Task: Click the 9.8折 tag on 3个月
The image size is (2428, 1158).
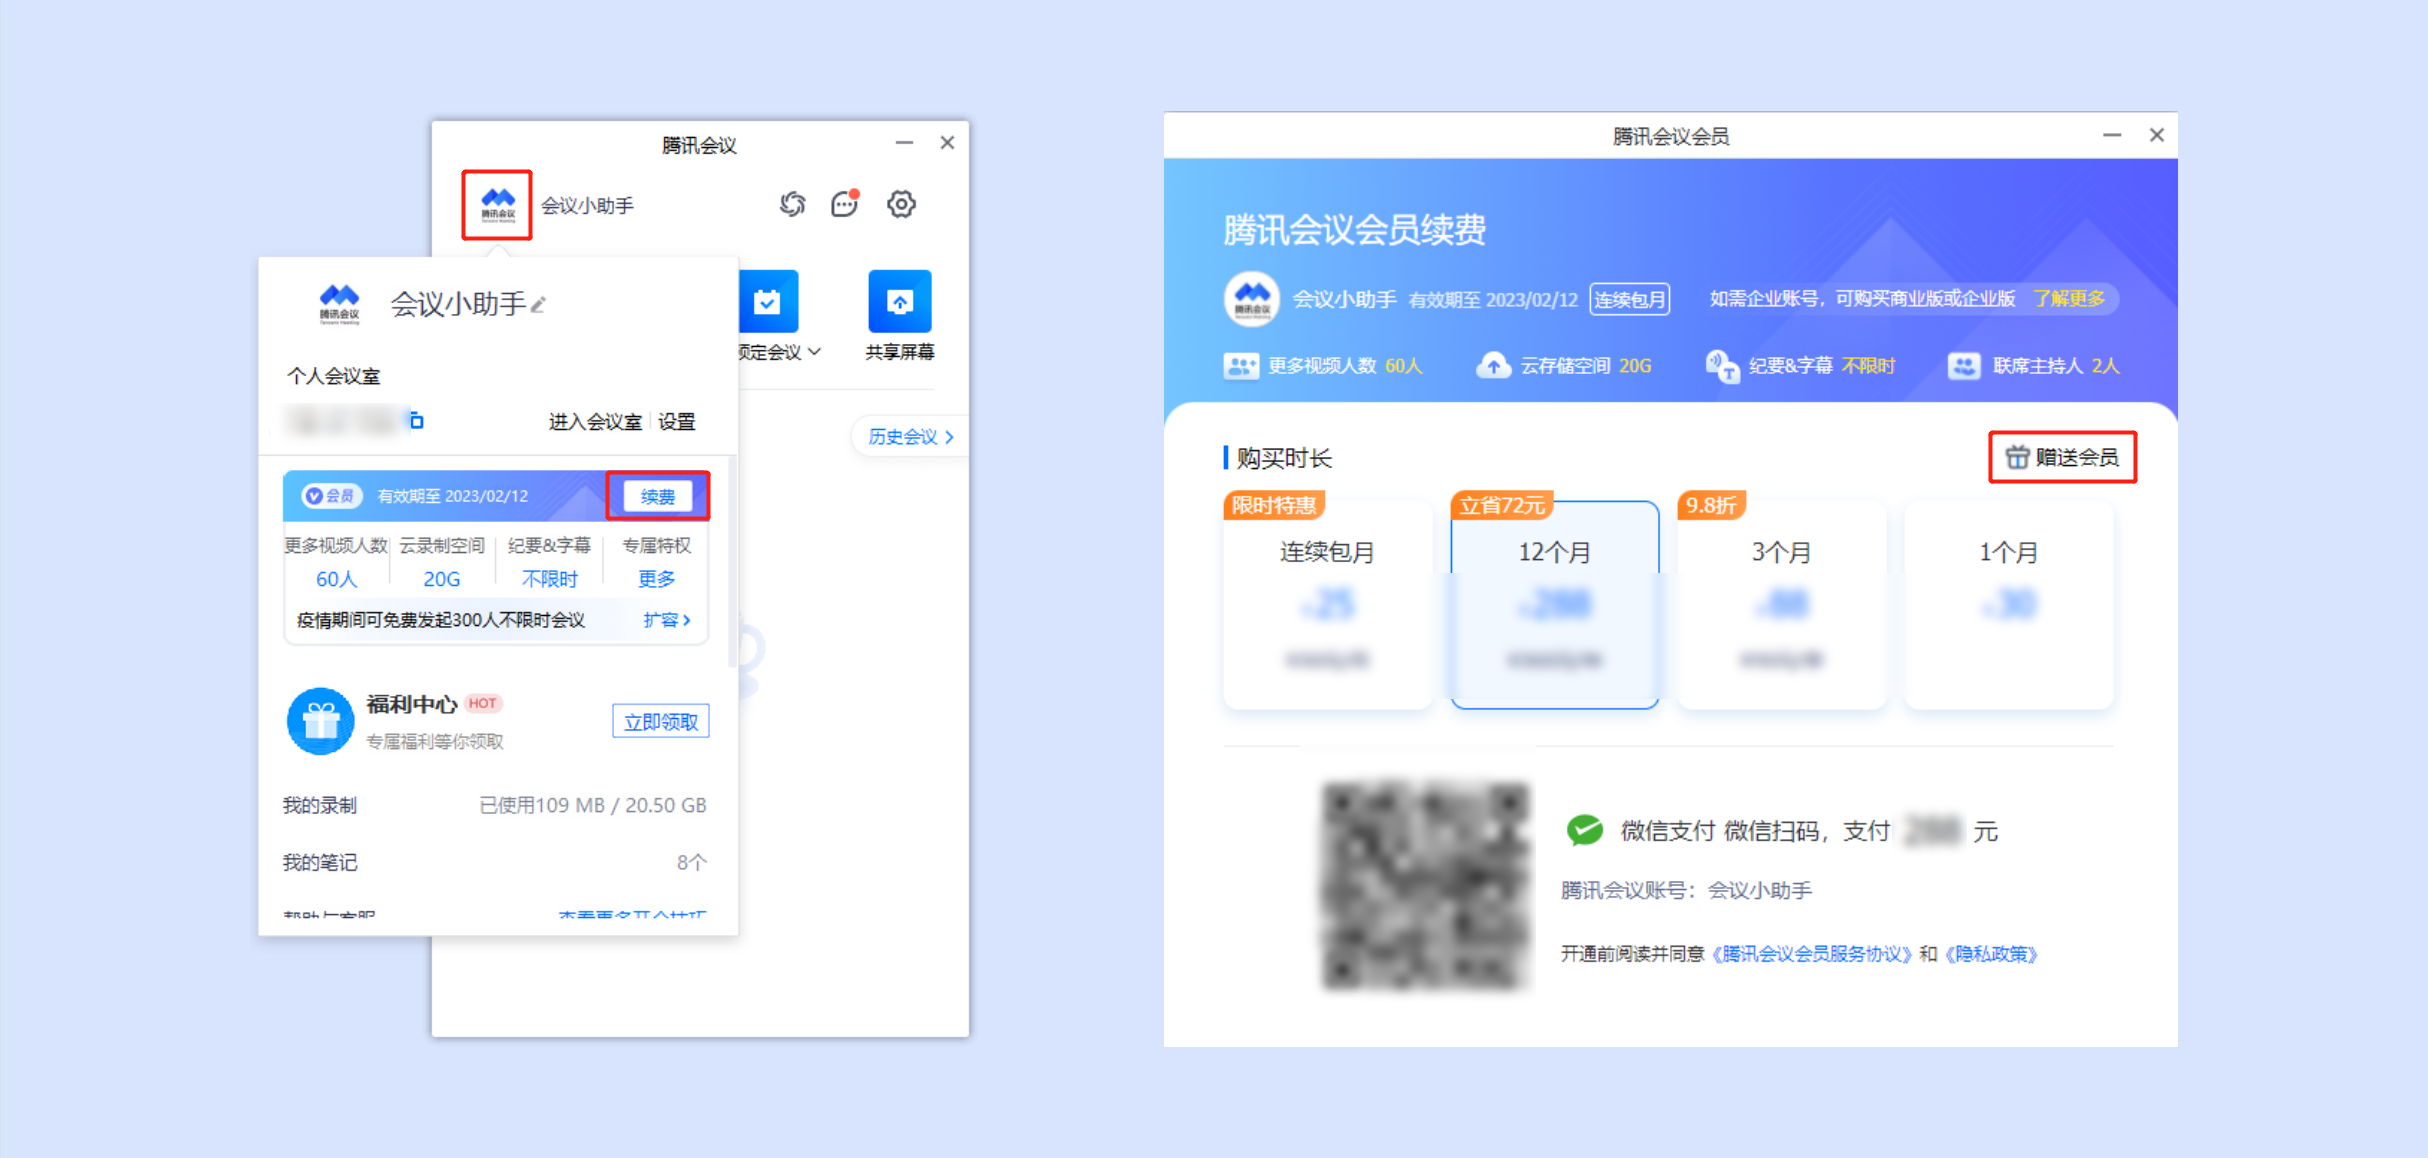Action: coord(1711,505)
